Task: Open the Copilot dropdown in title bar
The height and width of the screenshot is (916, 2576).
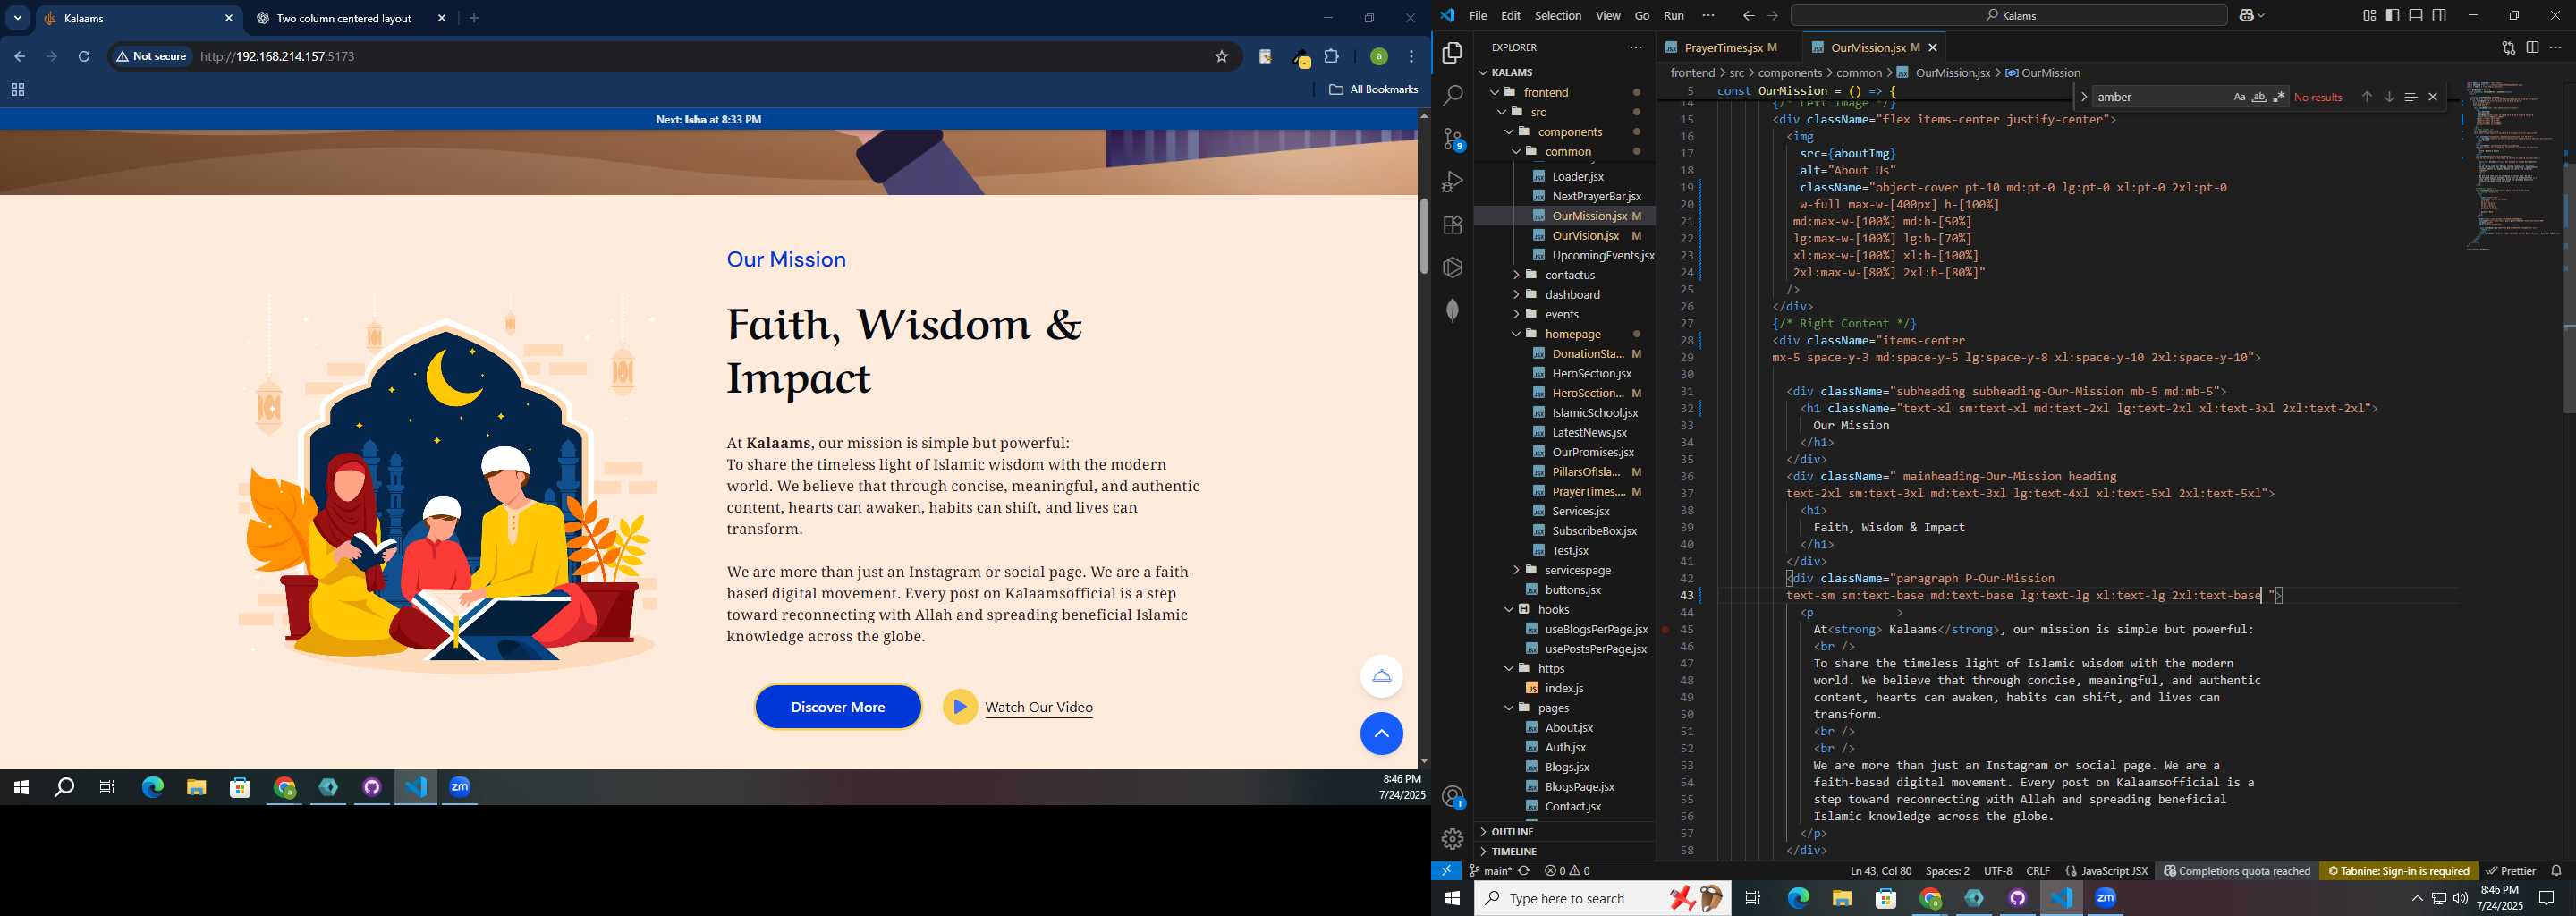Action: click(x=2262, y=15)
